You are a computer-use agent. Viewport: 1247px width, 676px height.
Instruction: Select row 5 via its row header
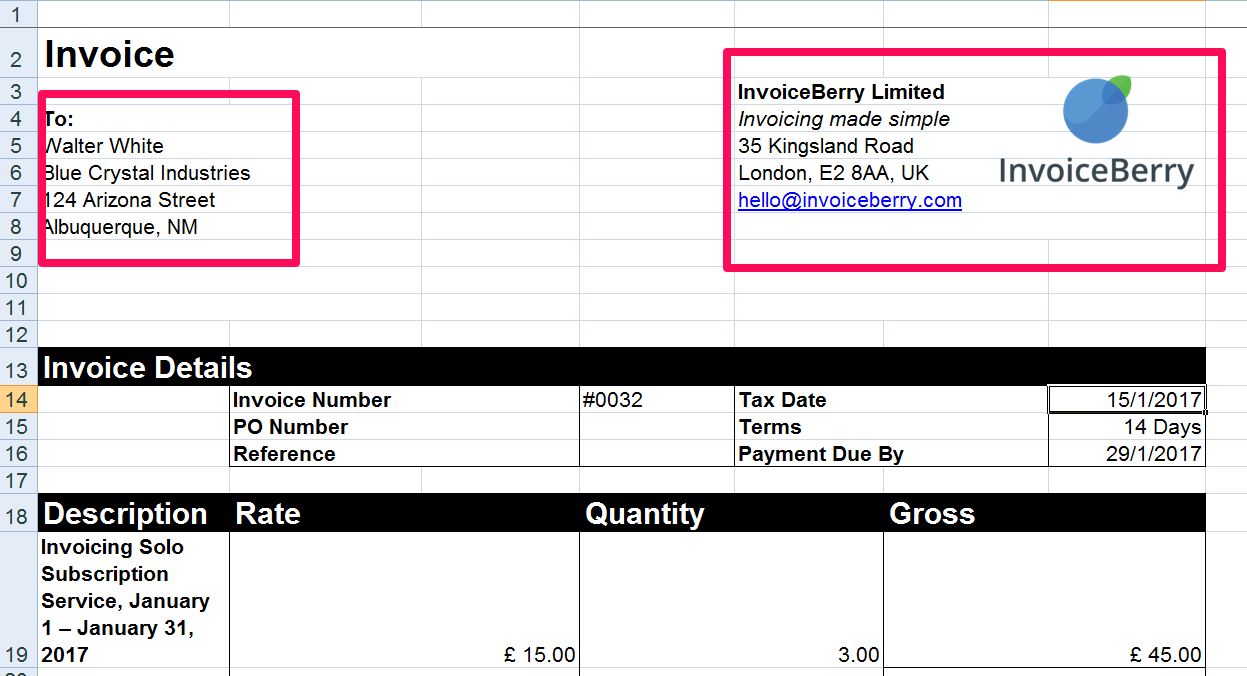point(18,146)
